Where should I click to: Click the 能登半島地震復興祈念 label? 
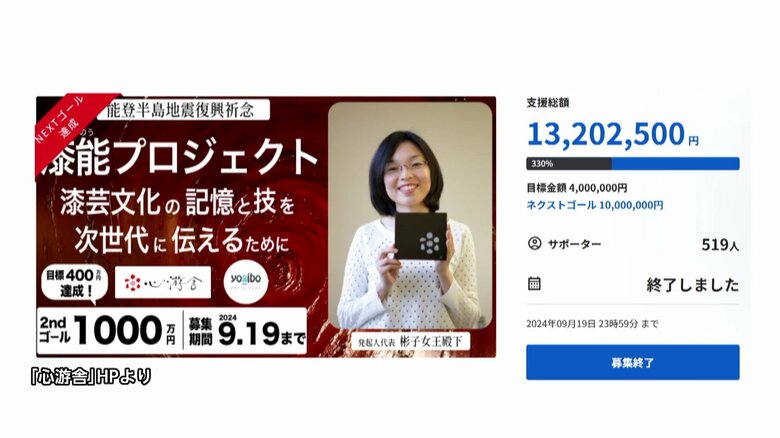click(x=181, y=110)
